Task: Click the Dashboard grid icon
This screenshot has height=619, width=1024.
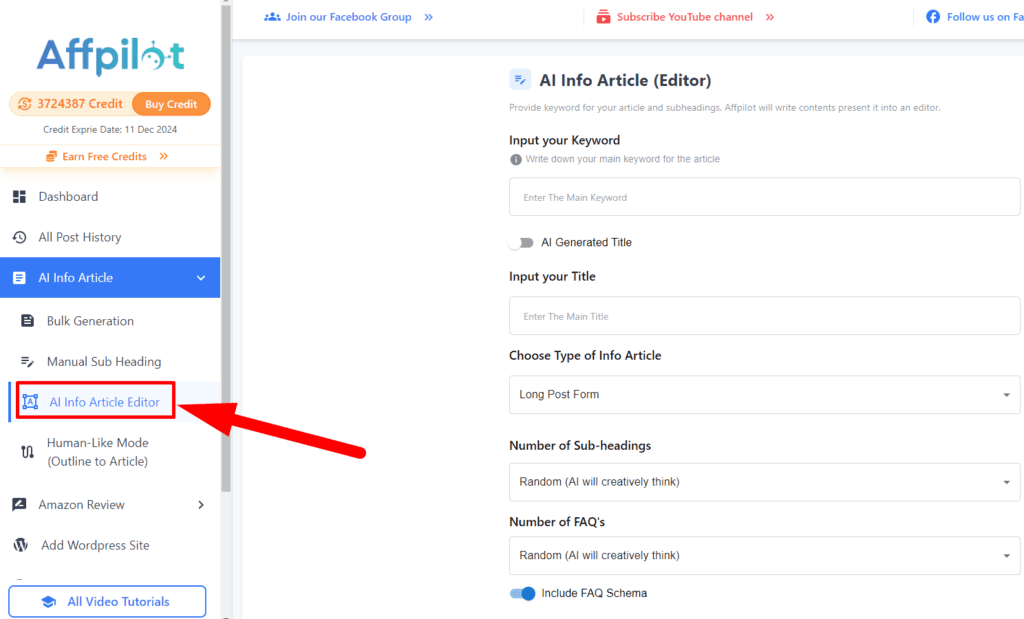Action: (19, 197)
